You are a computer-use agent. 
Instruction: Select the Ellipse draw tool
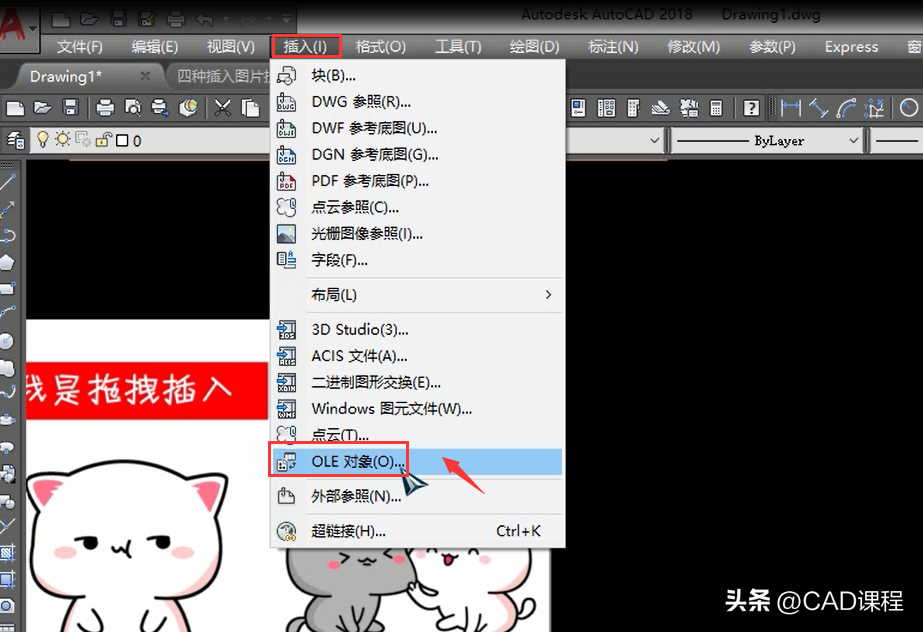(7, 420)
